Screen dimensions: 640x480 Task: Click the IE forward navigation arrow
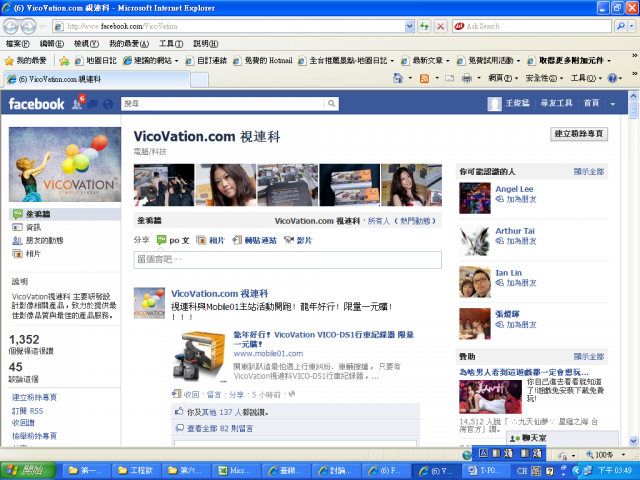[x=28, y=27]
